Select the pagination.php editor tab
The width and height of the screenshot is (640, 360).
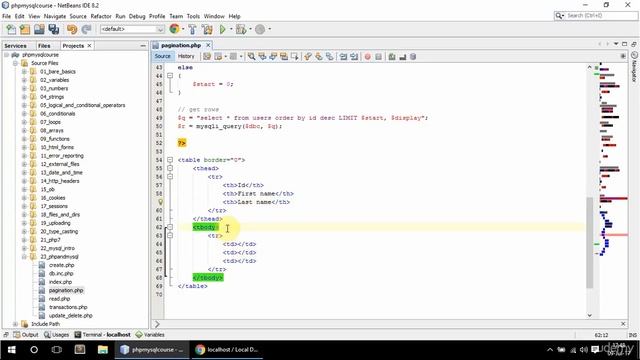[181, 45]
